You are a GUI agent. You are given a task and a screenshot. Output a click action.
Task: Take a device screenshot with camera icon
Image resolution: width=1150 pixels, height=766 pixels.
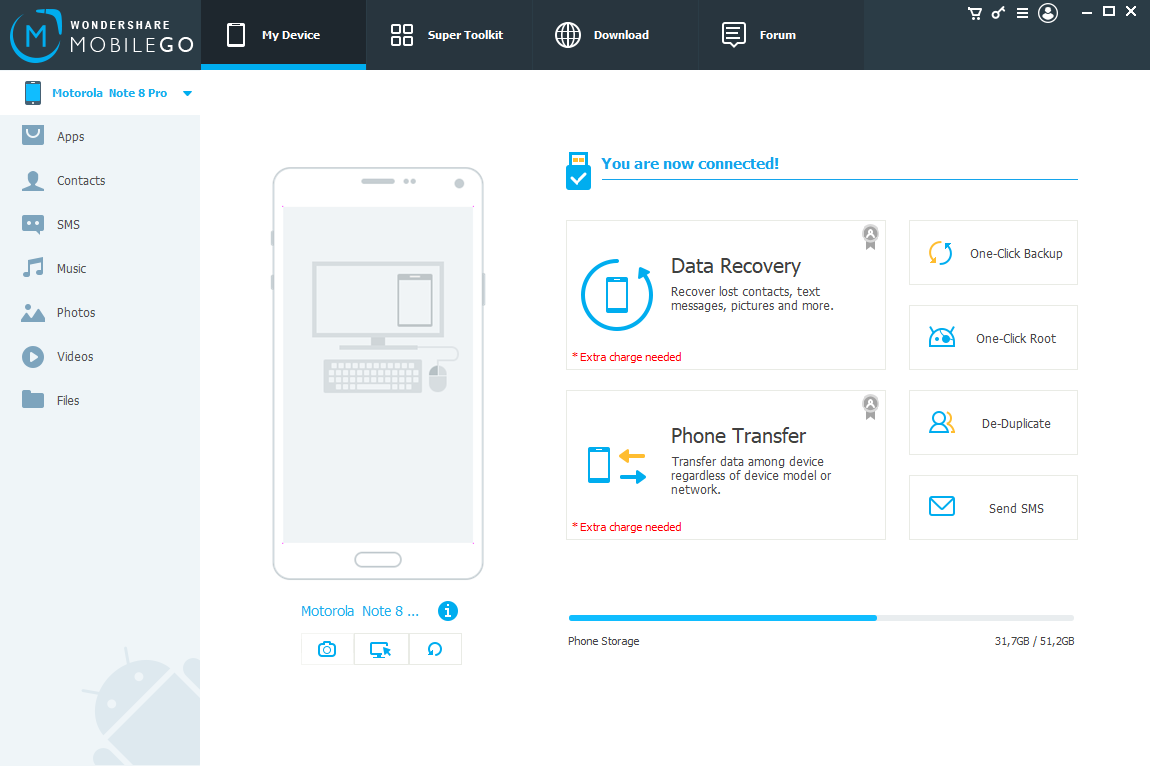[327, 649]
